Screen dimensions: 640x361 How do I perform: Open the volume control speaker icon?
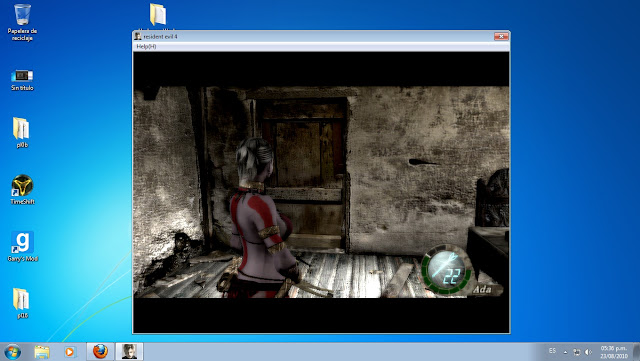click(x=588, y=352)
